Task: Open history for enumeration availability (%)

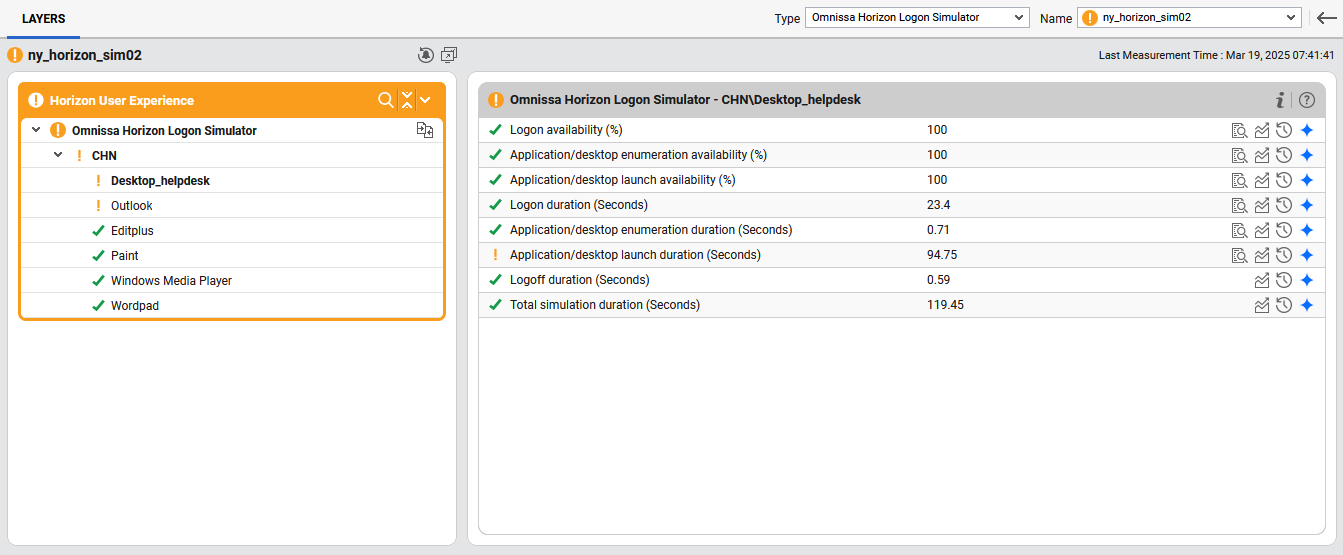Action: point(1284,155)
